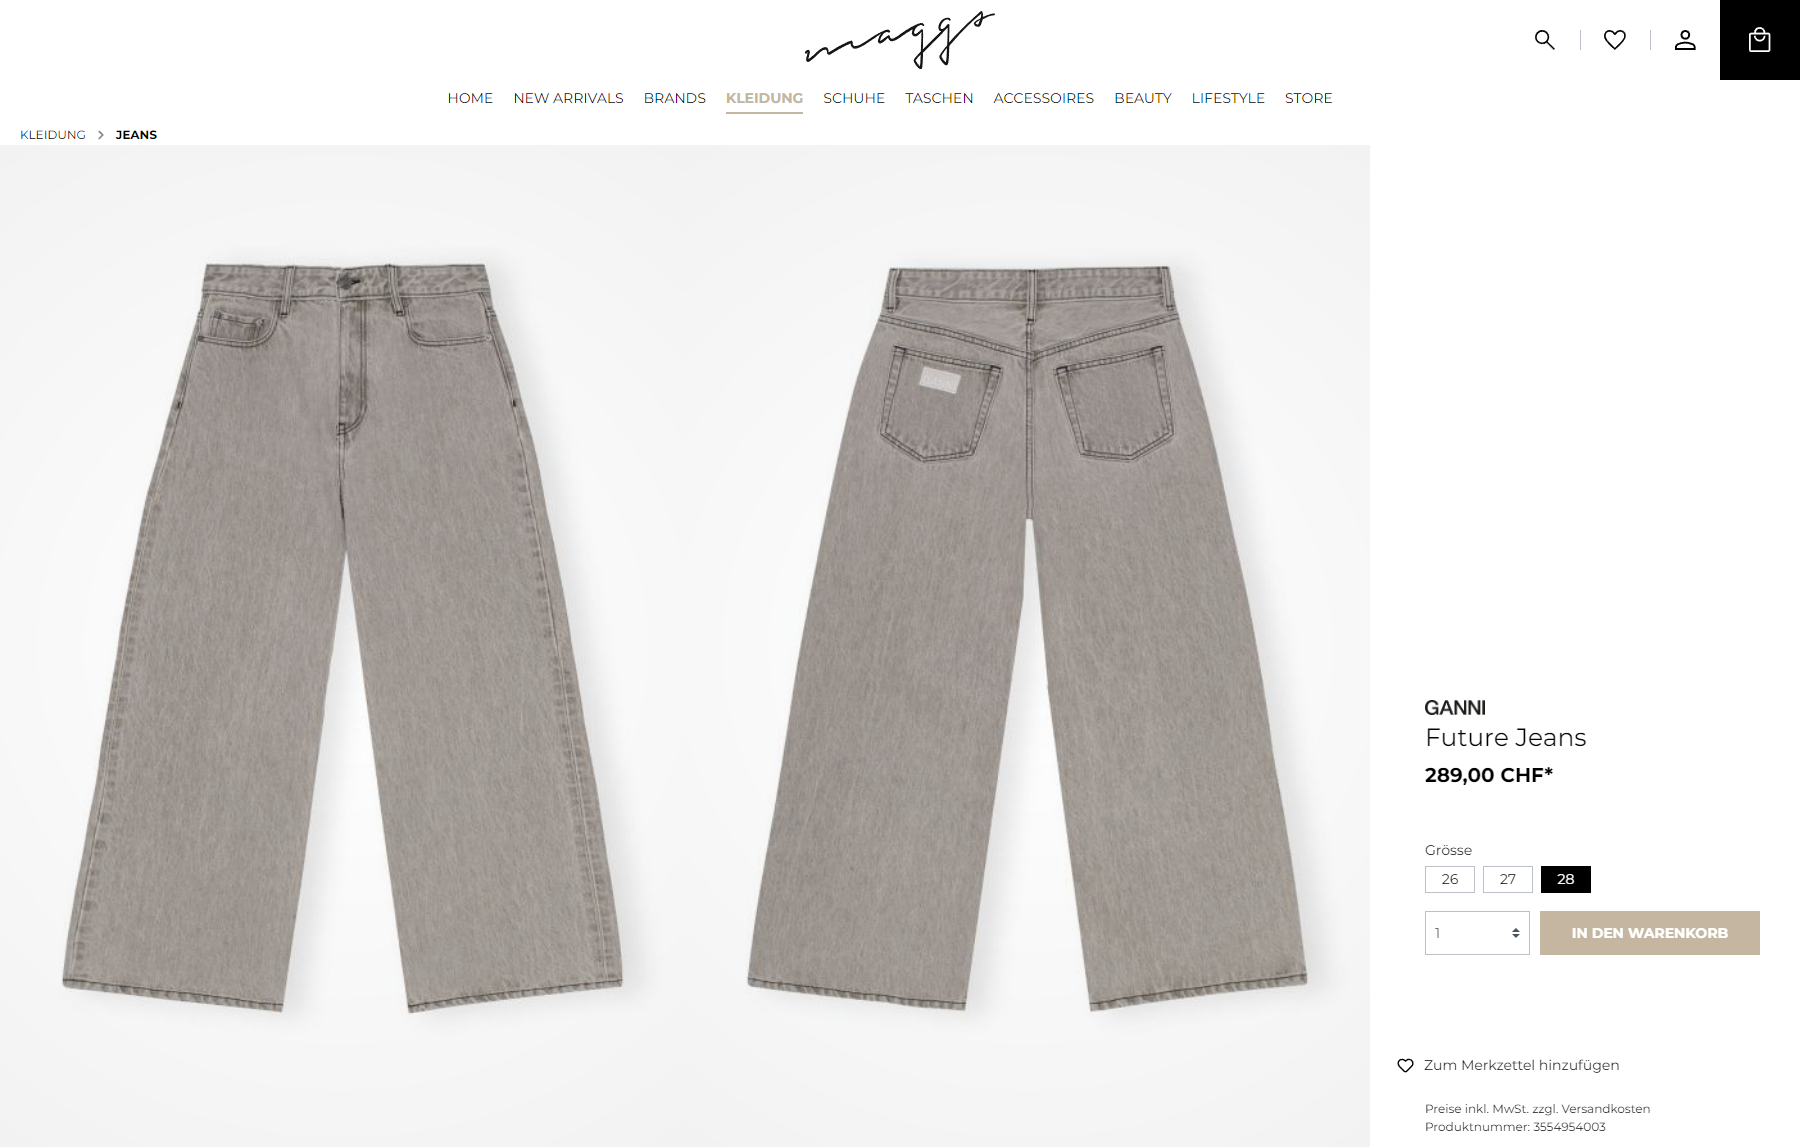This screenshot has width=1800, height=1147.
Task: Select size 28
Action: (1565, 879)
